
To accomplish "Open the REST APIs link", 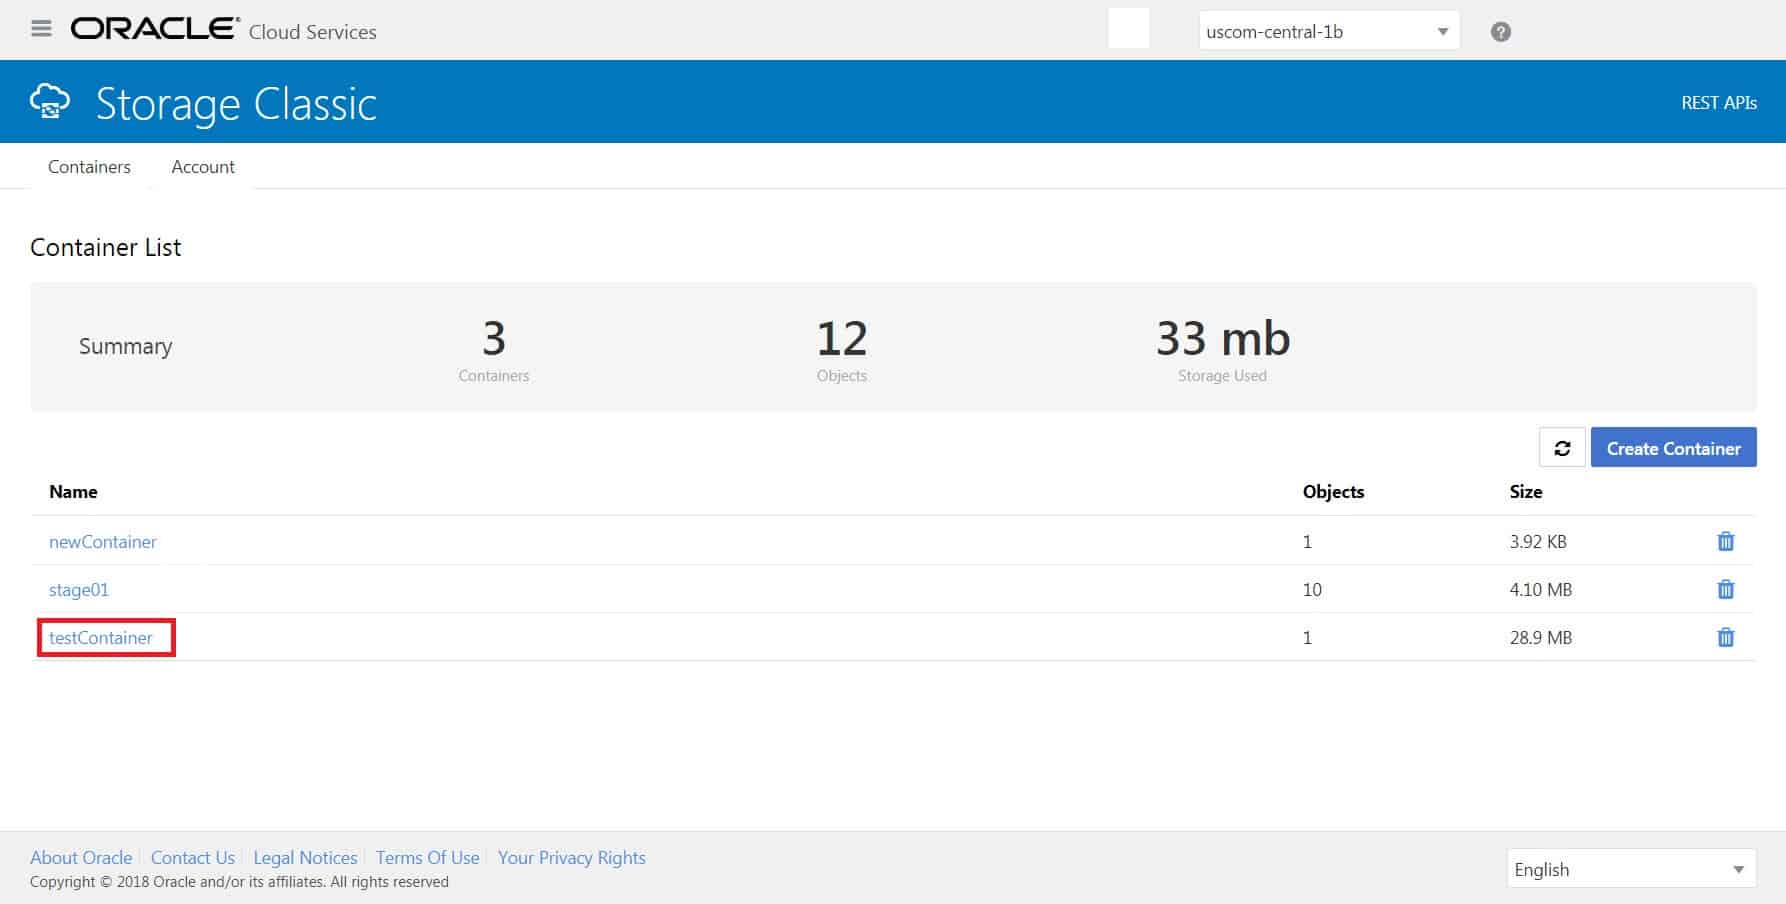I will click(1718, 103).
